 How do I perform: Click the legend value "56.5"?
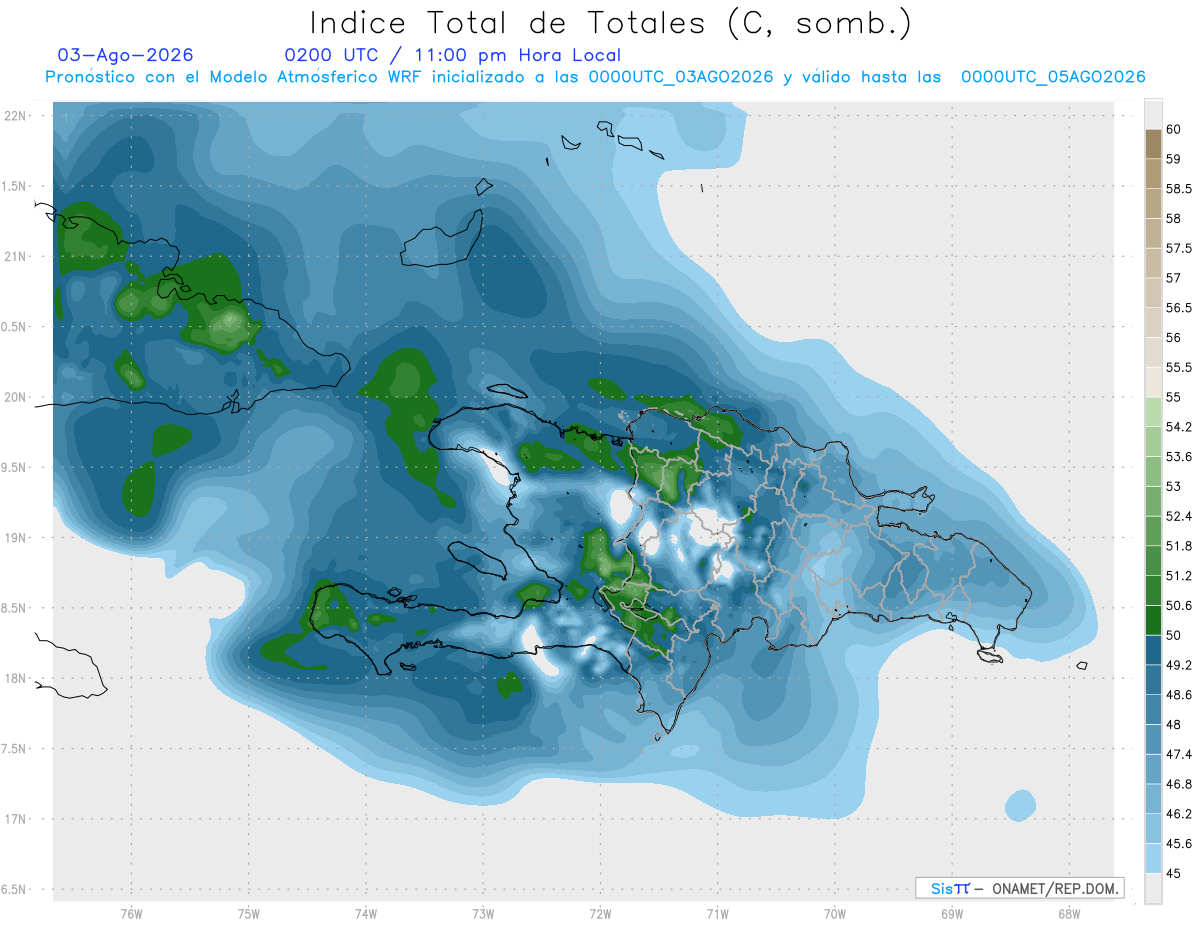1178,308
